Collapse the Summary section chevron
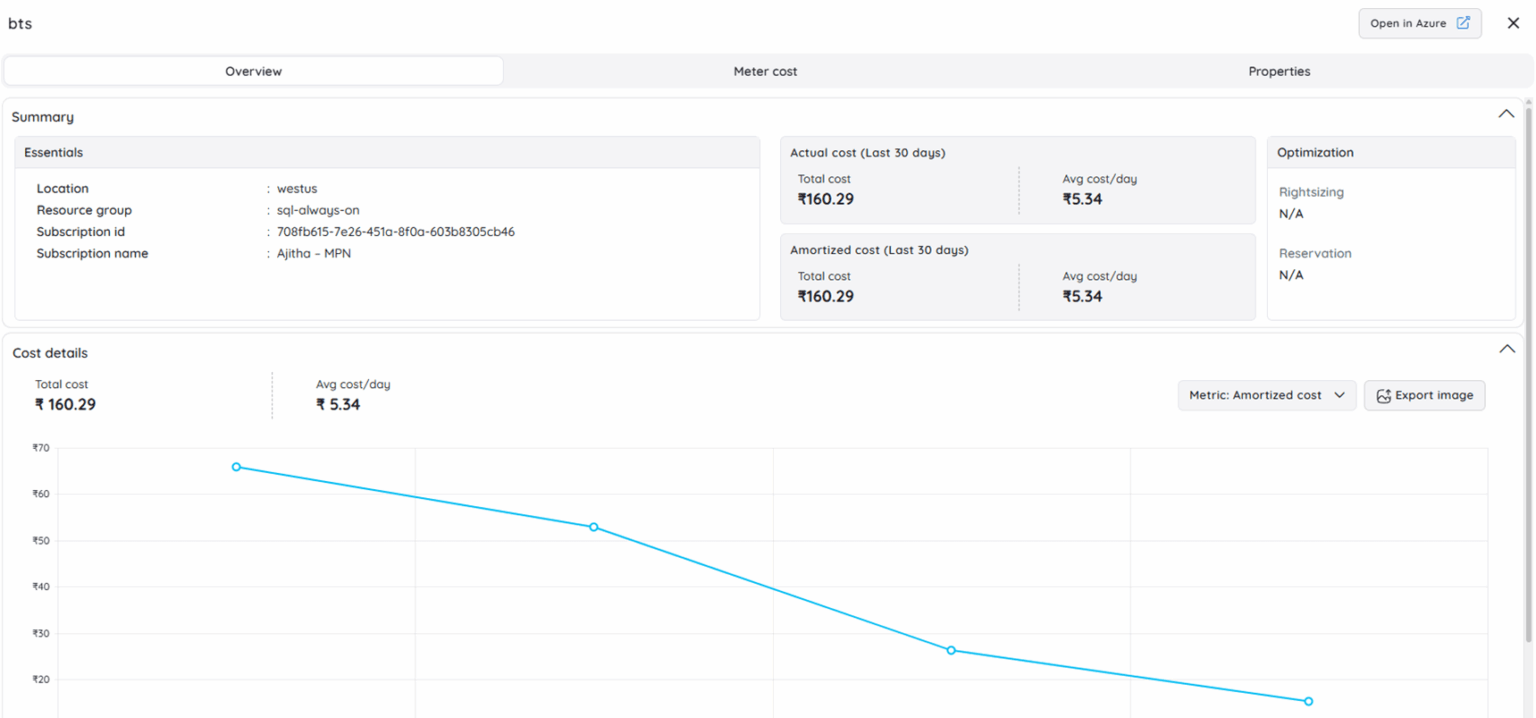Viewport: 1536px width, 718px height. coord(1506,114)
